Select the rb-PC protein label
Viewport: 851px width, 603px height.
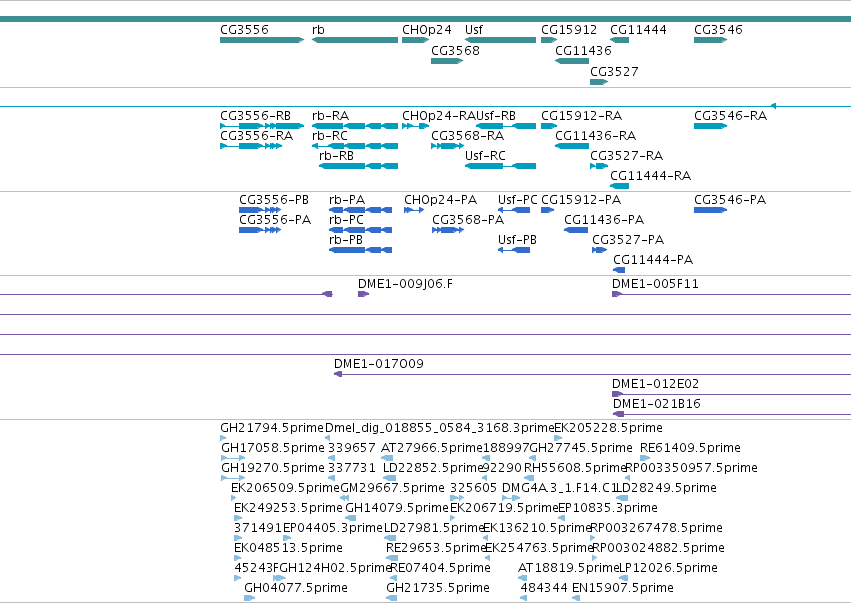click(x=346, y=220)
